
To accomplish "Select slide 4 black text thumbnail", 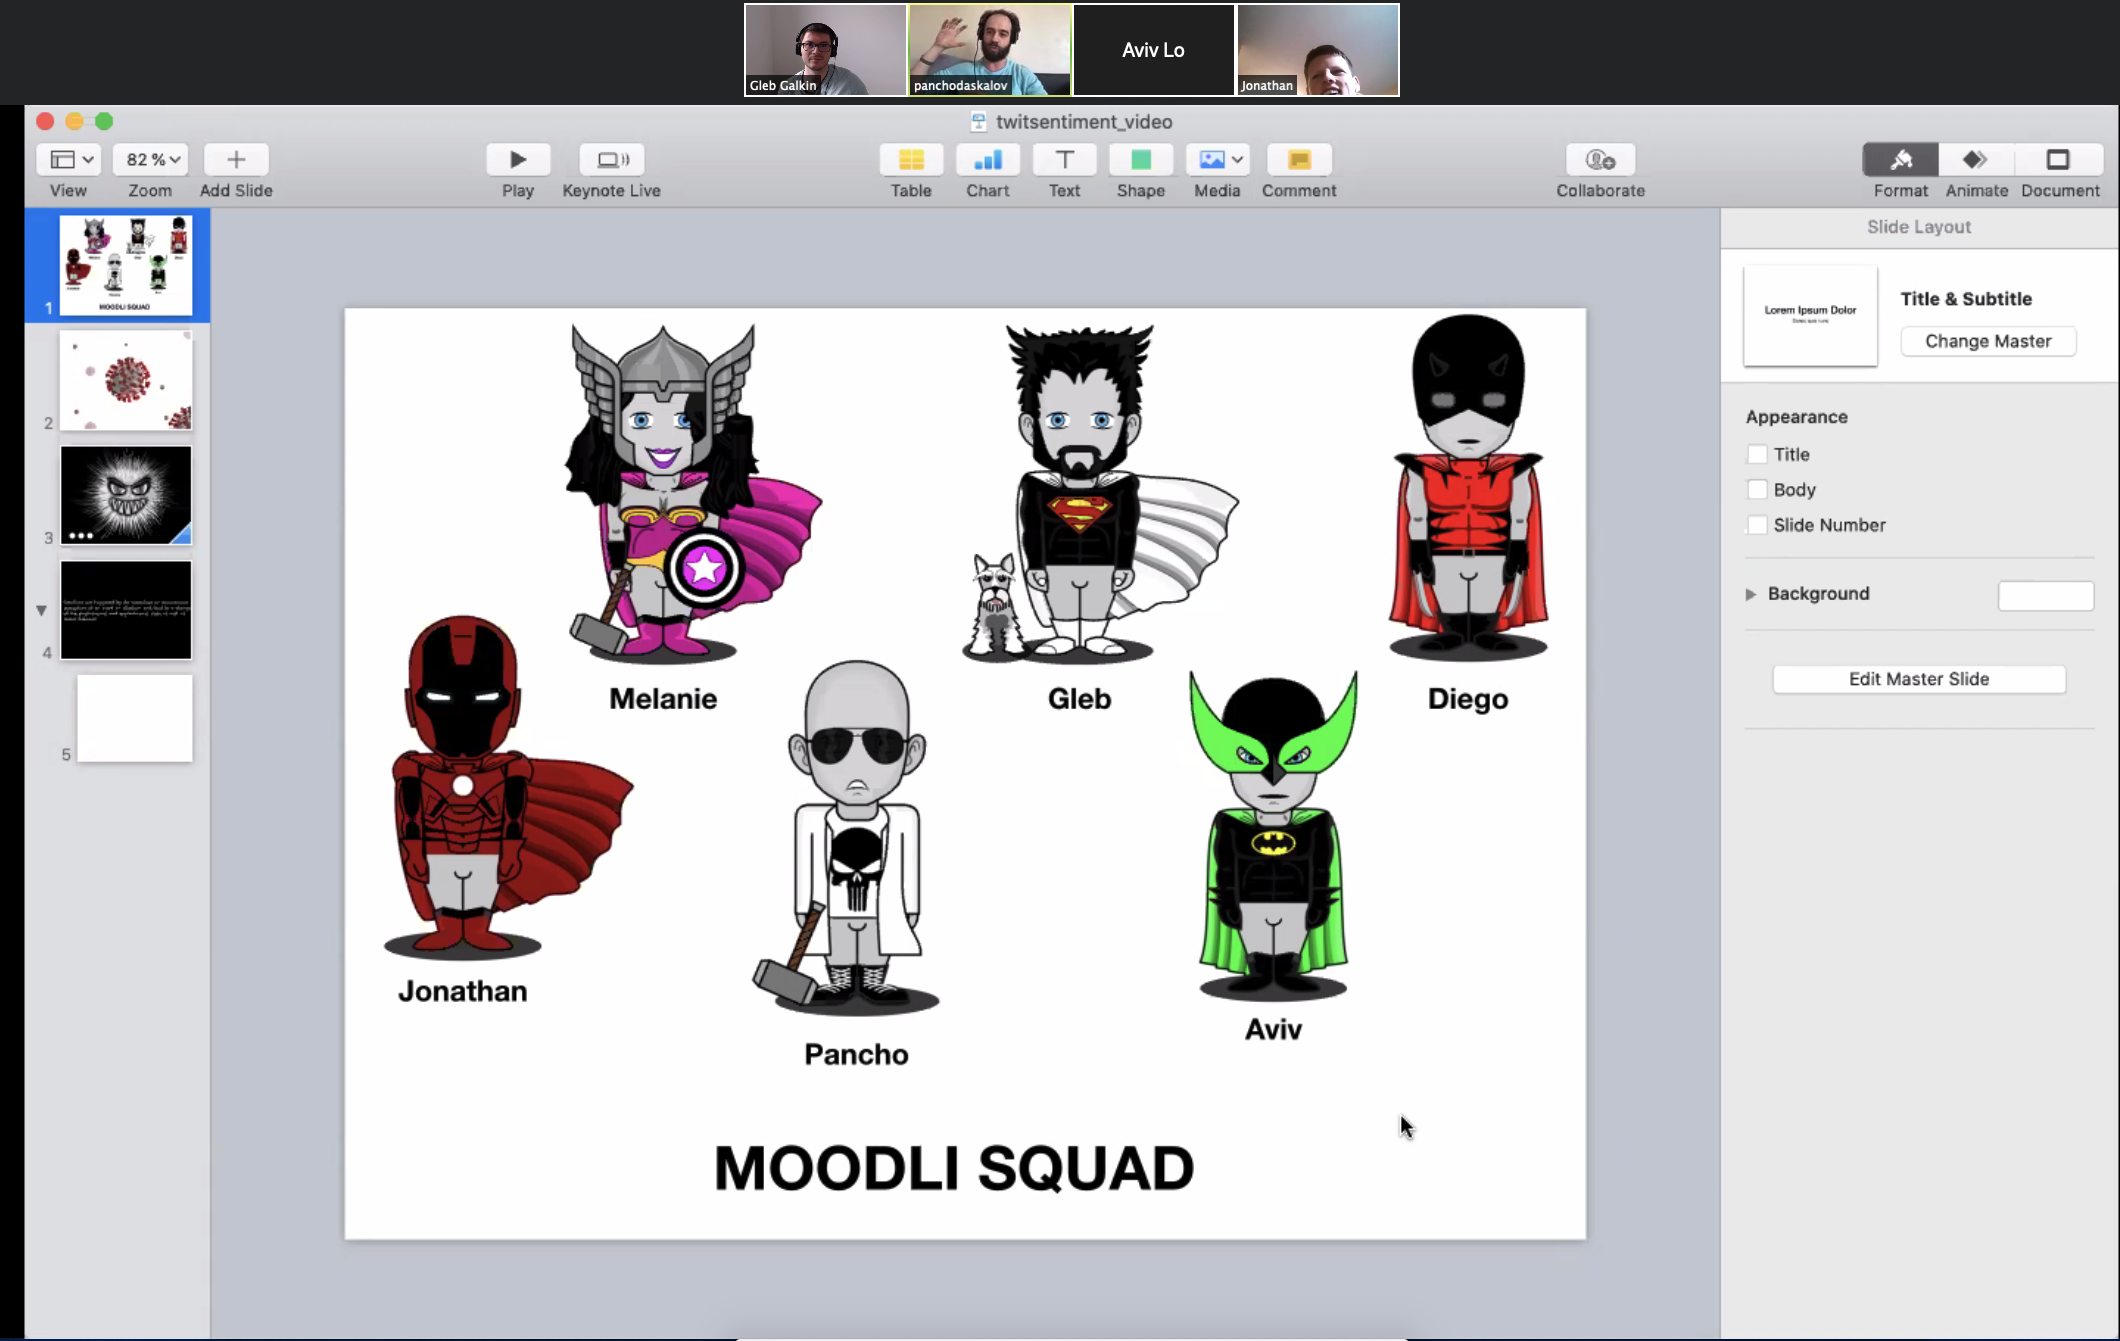I will pos(126,610).
